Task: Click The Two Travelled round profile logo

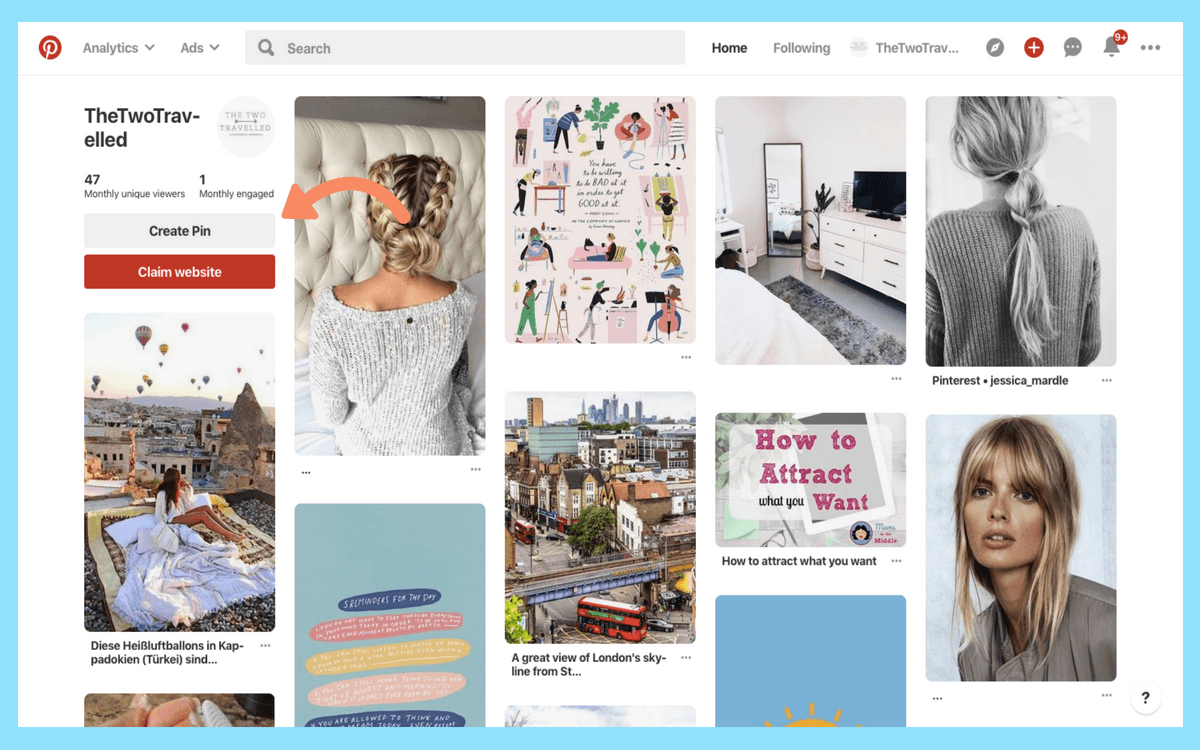Action: point(246,125)
